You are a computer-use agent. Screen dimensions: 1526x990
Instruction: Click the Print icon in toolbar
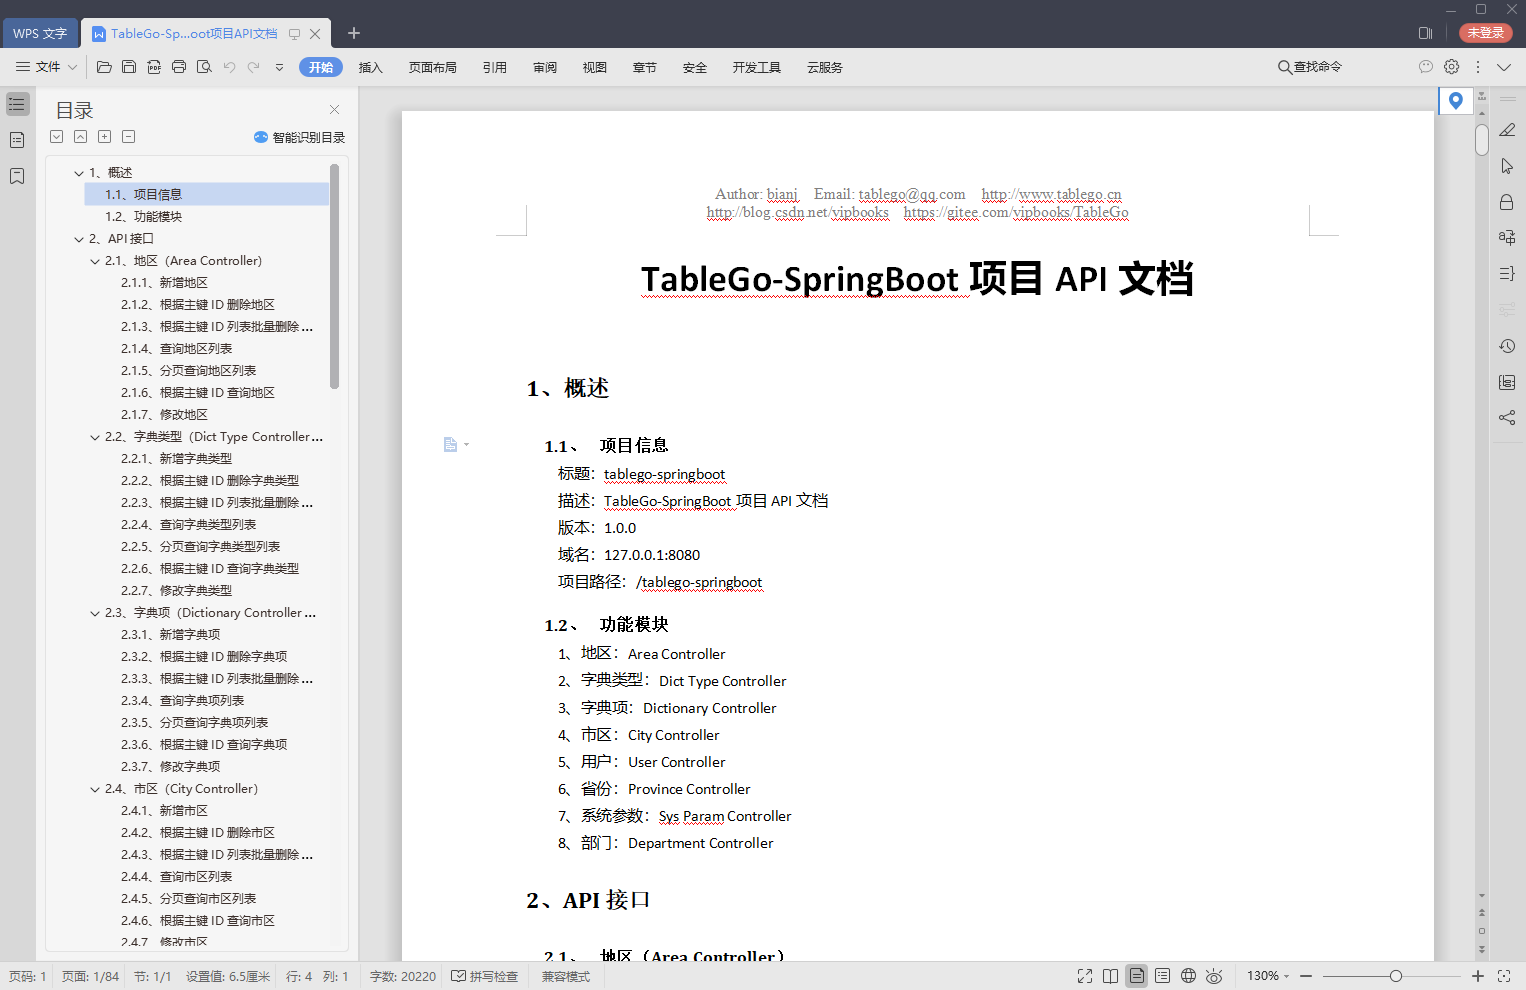(x=179, y=67)
